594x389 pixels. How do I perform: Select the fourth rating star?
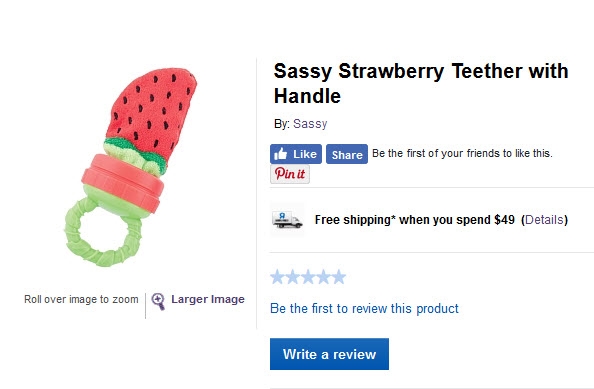coord(324,277)
